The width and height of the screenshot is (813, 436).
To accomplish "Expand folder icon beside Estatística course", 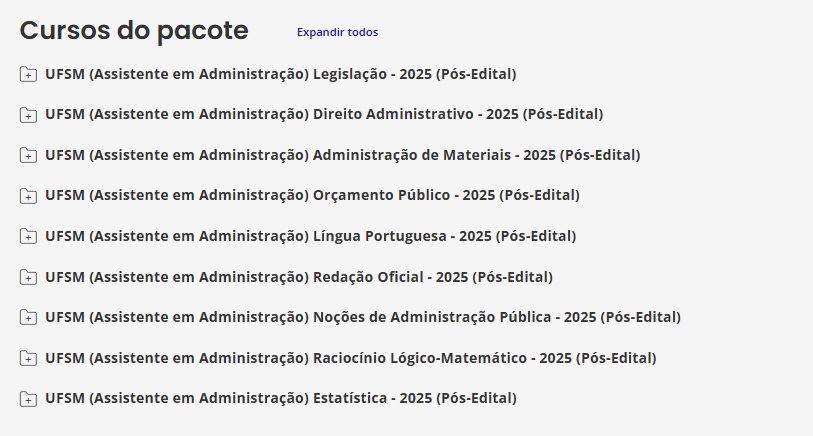I will [28, 398].
